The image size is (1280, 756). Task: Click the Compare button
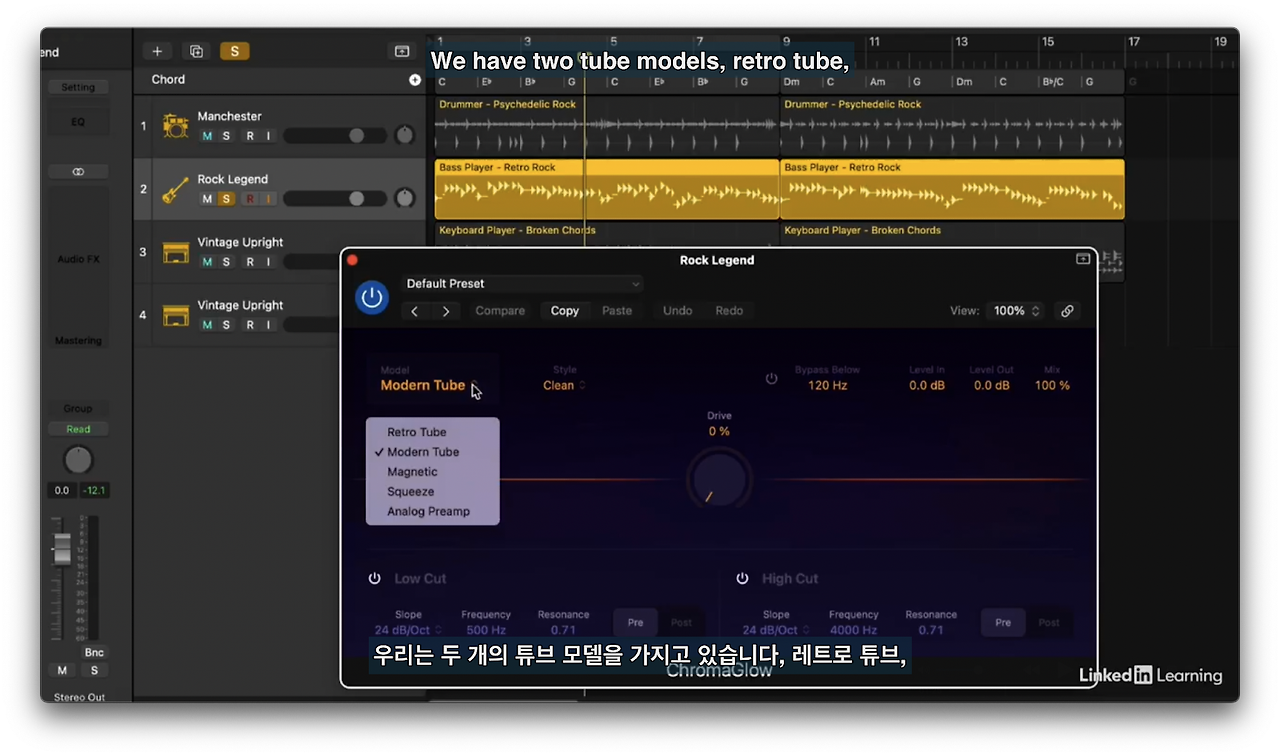tap(500, 311)
